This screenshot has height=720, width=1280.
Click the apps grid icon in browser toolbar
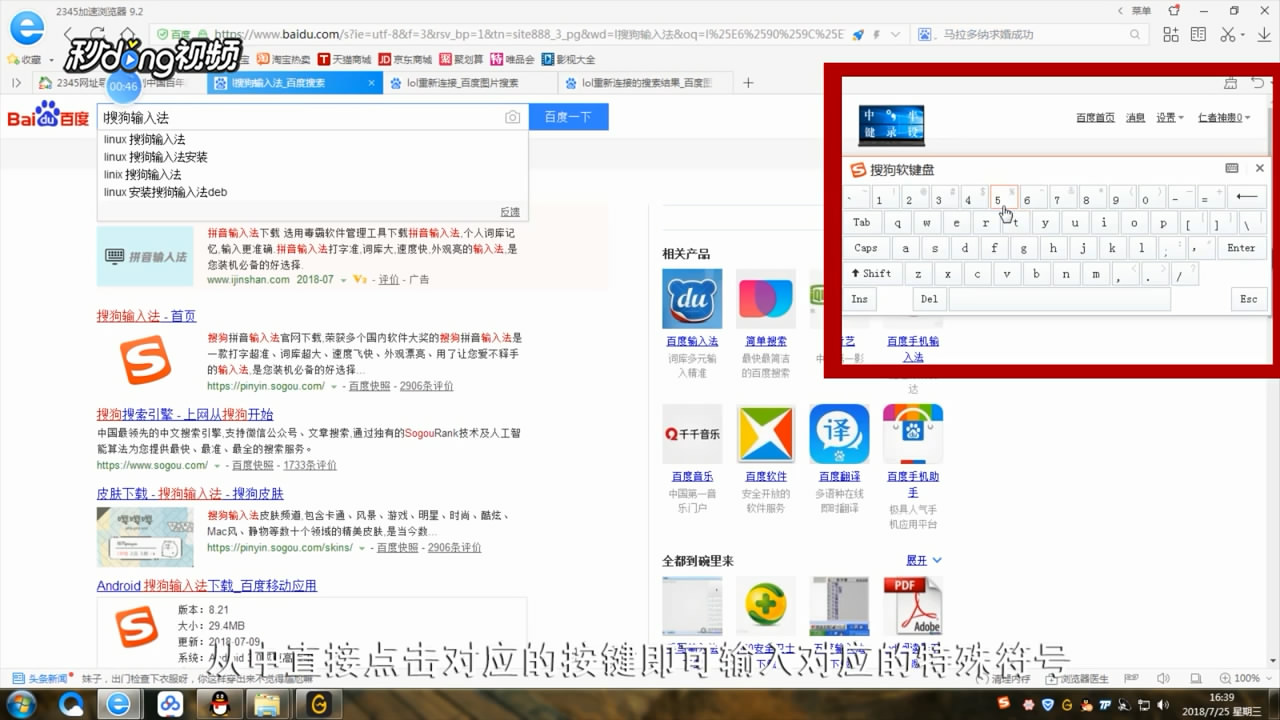click(x=1171, y=34)
